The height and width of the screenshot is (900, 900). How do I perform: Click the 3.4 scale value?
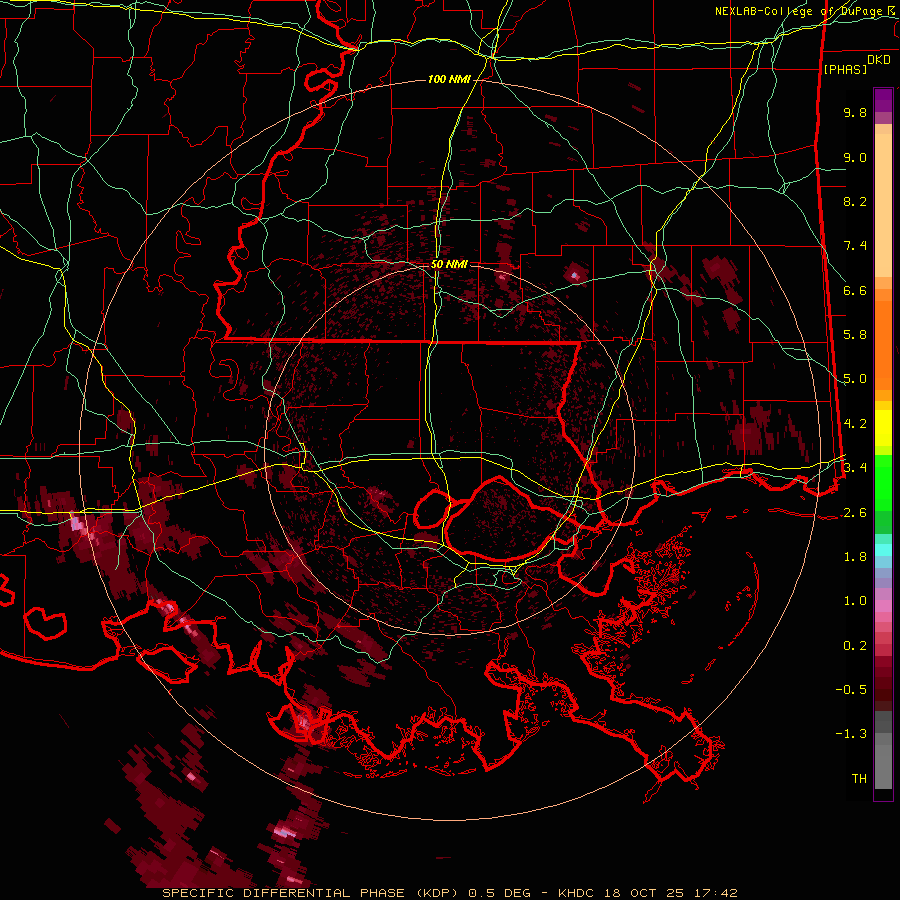pos(855,468)
